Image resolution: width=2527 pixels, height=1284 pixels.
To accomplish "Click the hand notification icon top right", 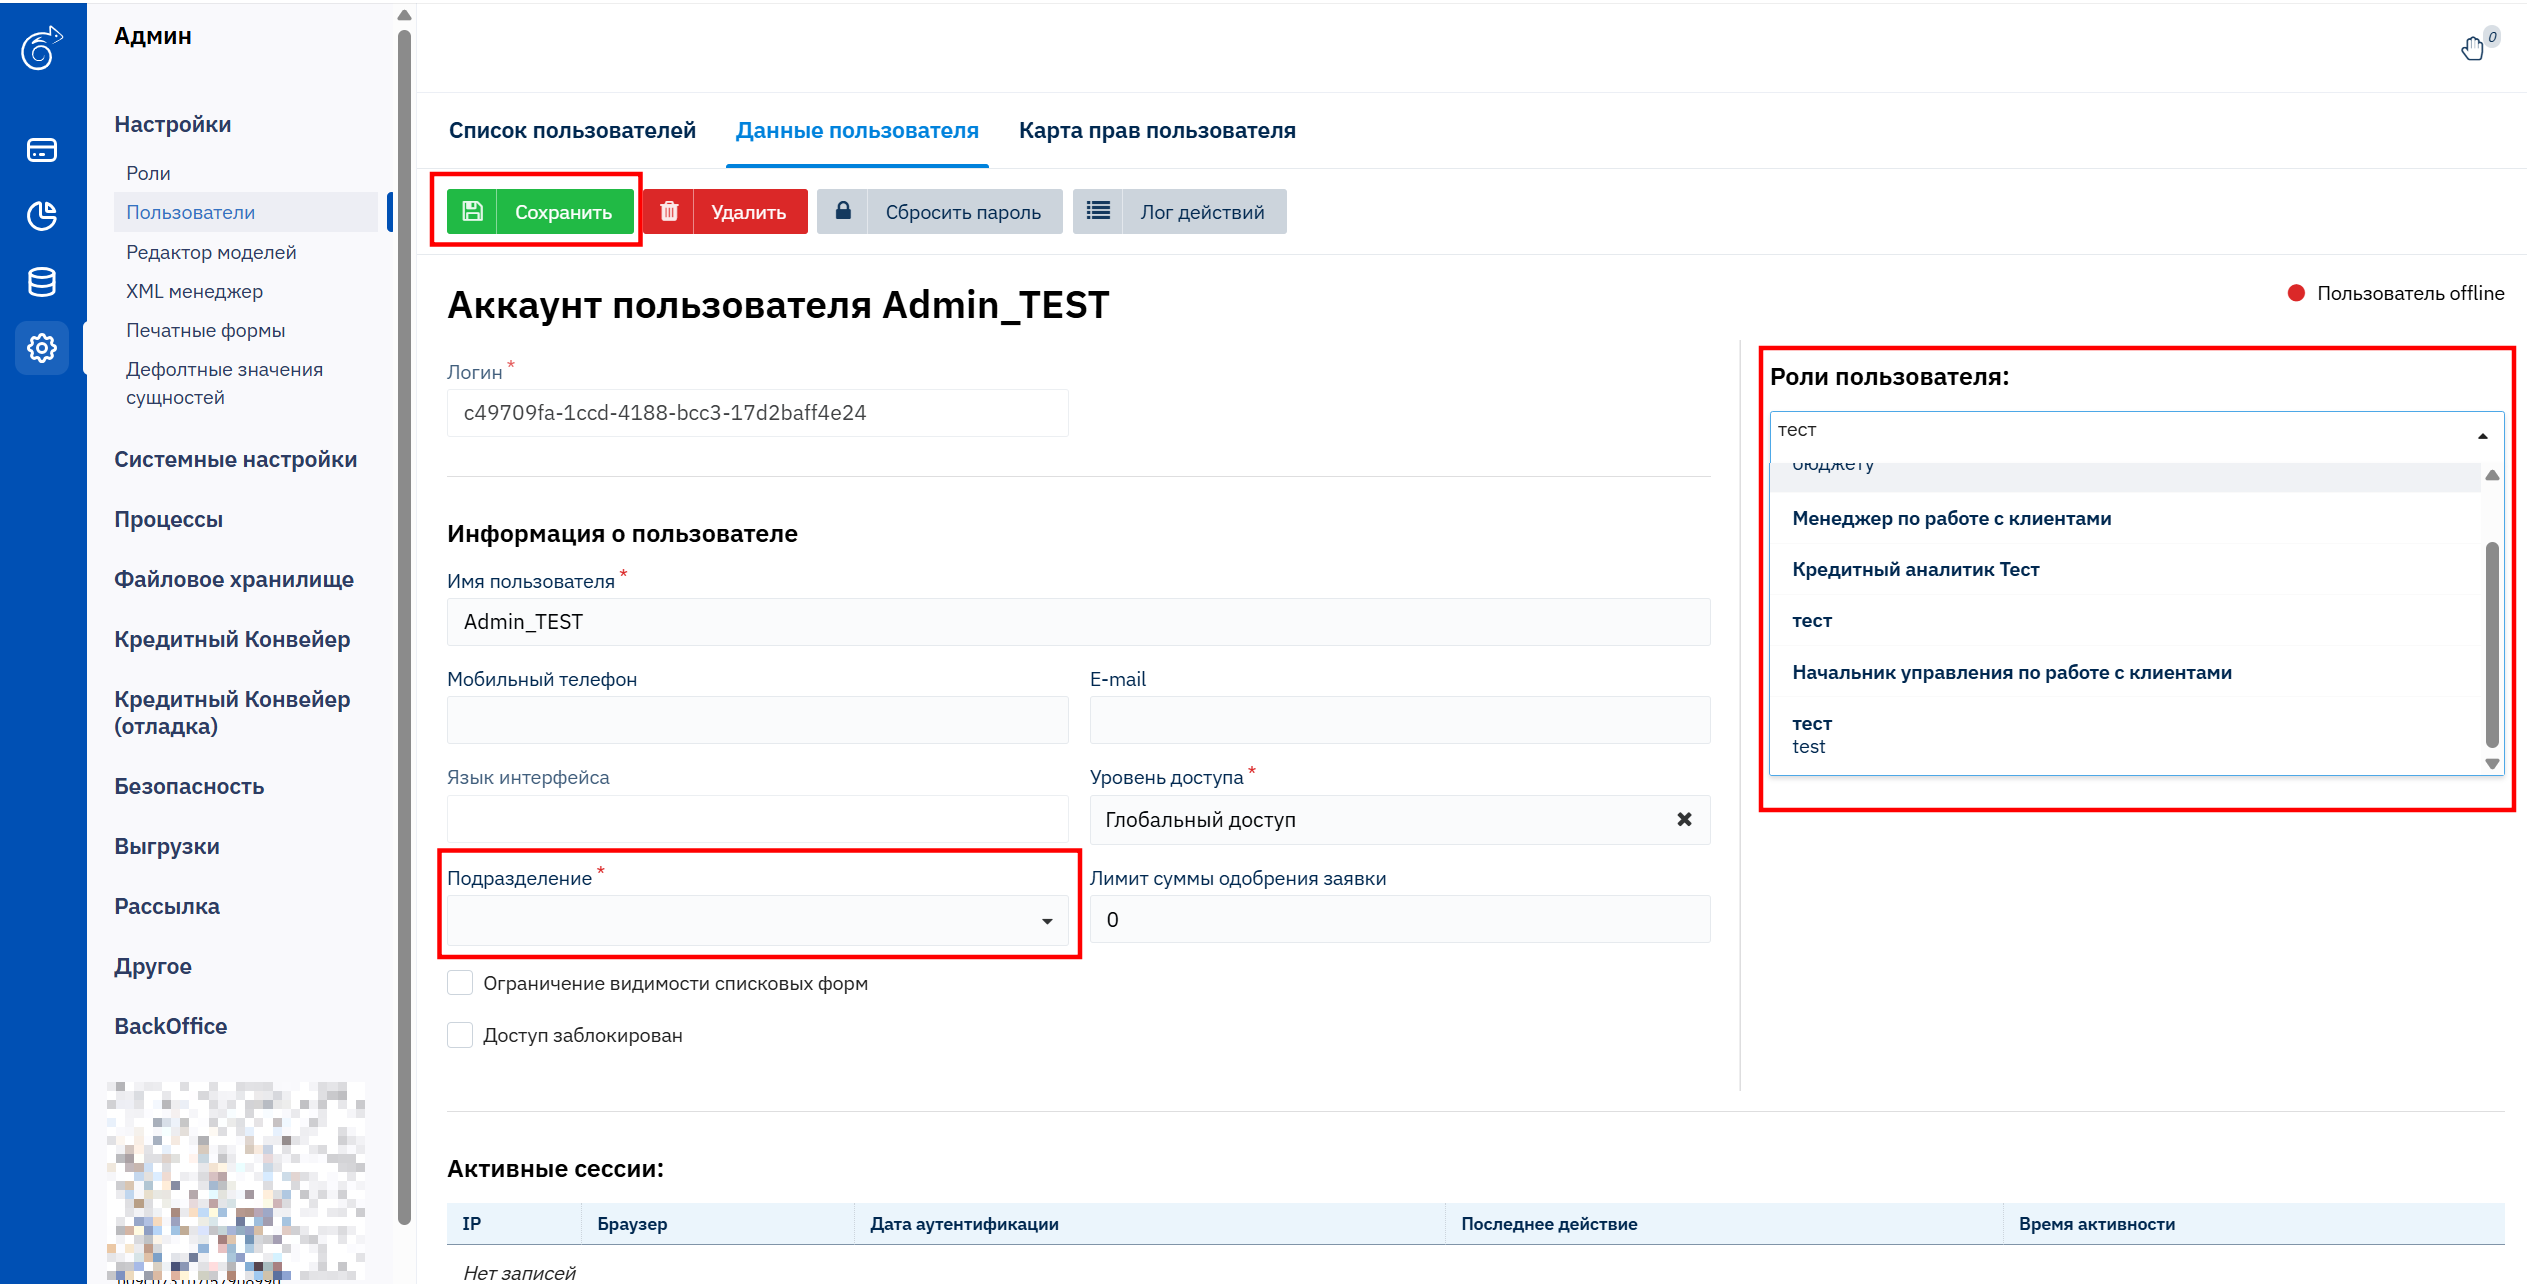I will tap(2472, 48).
